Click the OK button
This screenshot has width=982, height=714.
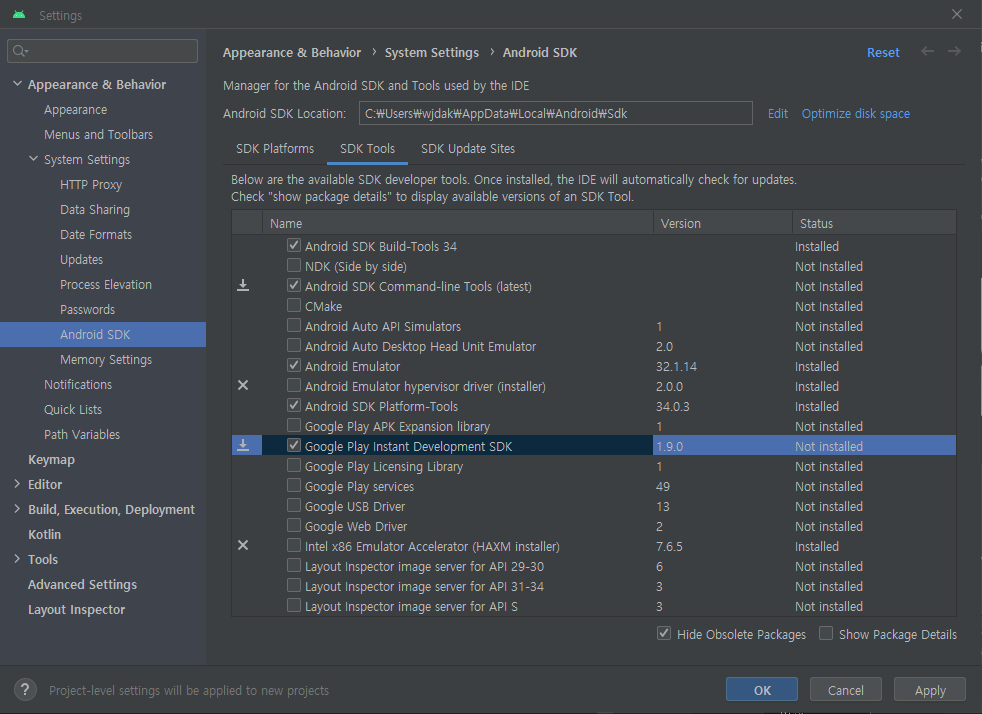(x=762, y=690)
